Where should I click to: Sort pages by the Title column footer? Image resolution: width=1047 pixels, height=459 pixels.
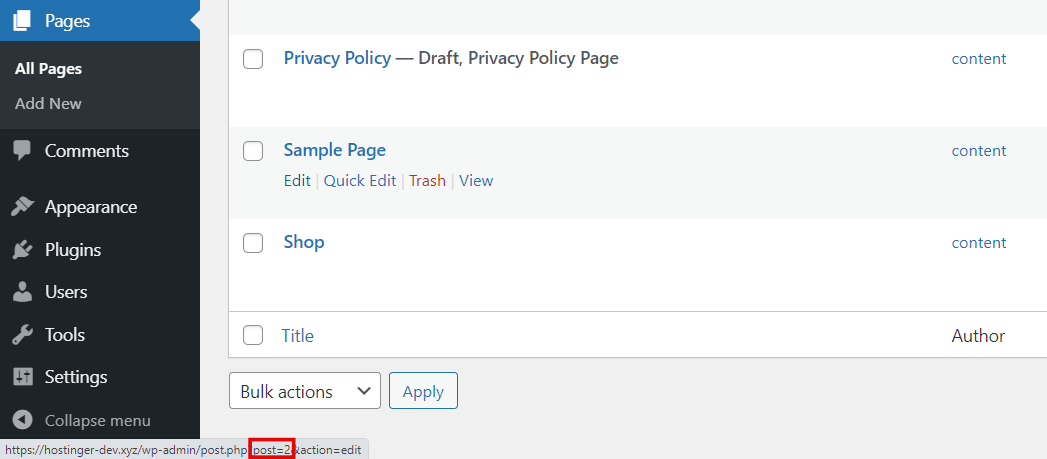pyautogui.click(x=298, y=336)
